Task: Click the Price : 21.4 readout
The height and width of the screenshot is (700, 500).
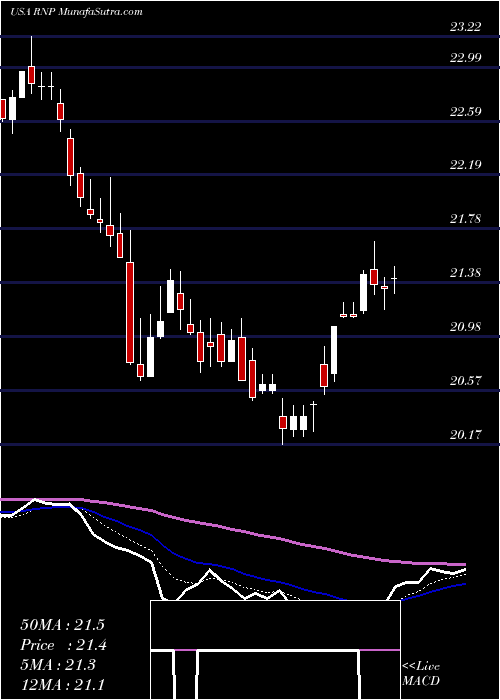Action: point(63,645)
